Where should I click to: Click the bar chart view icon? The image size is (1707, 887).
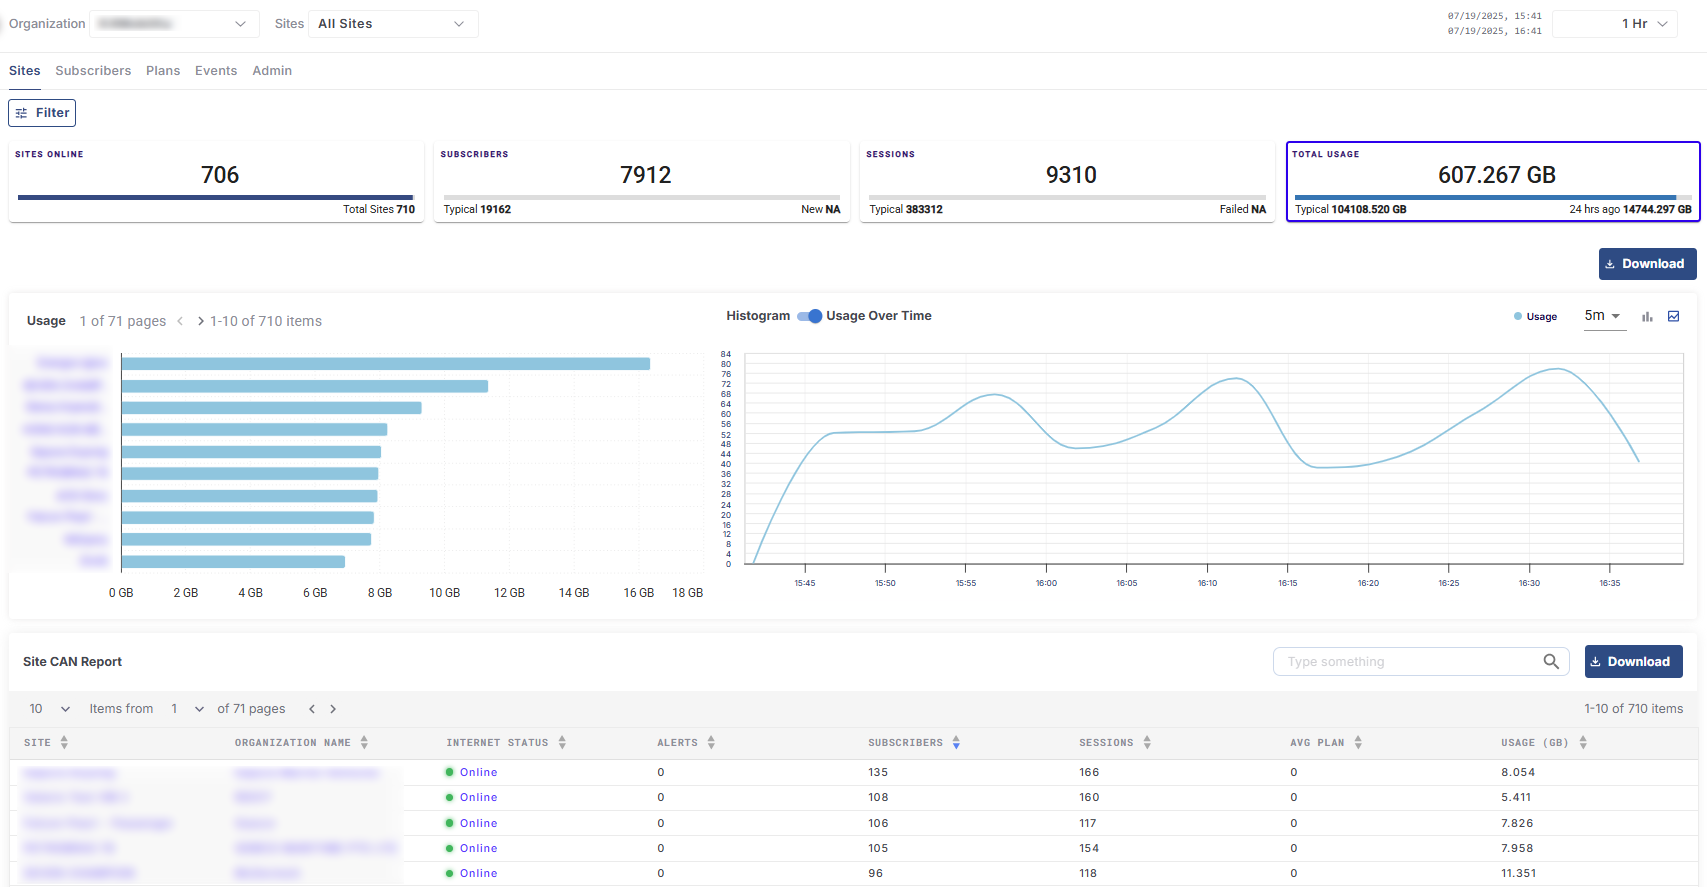[x=1647, y=317]
